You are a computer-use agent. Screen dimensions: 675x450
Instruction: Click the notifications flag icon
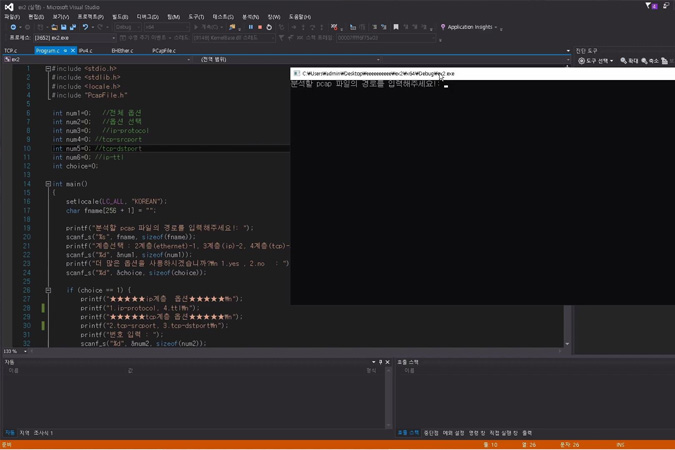[x=647, y=6]
